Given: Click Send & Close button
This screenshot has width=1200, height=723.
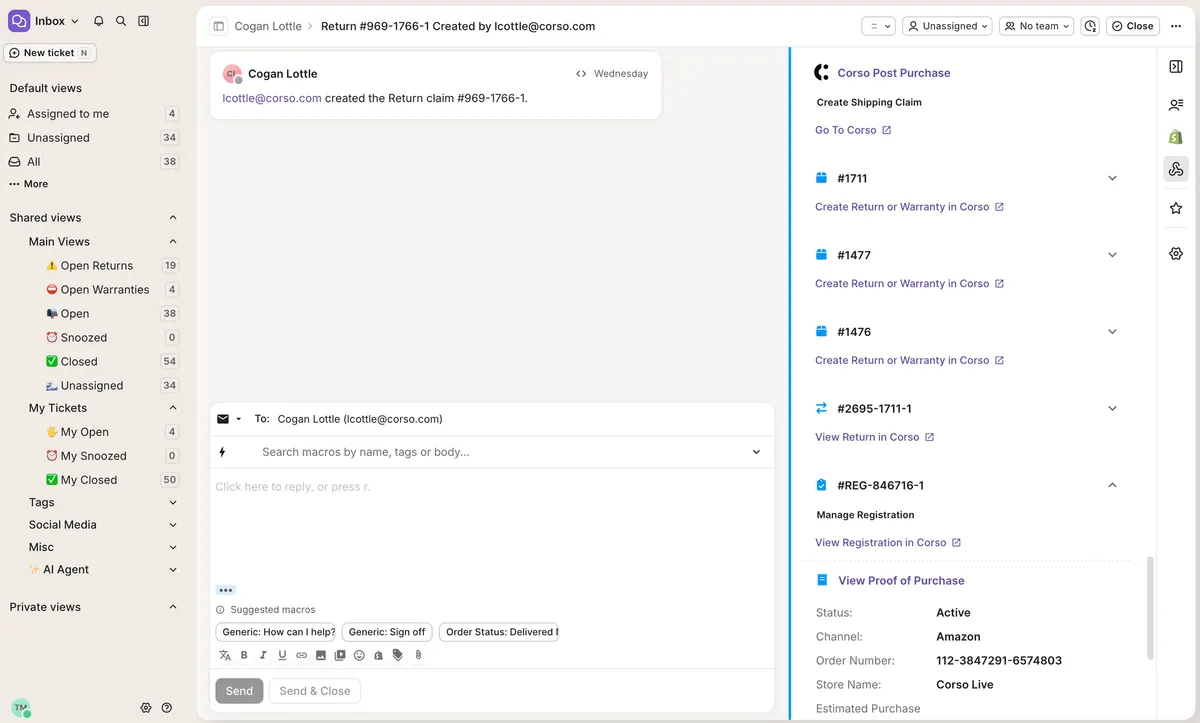Looking at the screenshot, I should point(315,691).
